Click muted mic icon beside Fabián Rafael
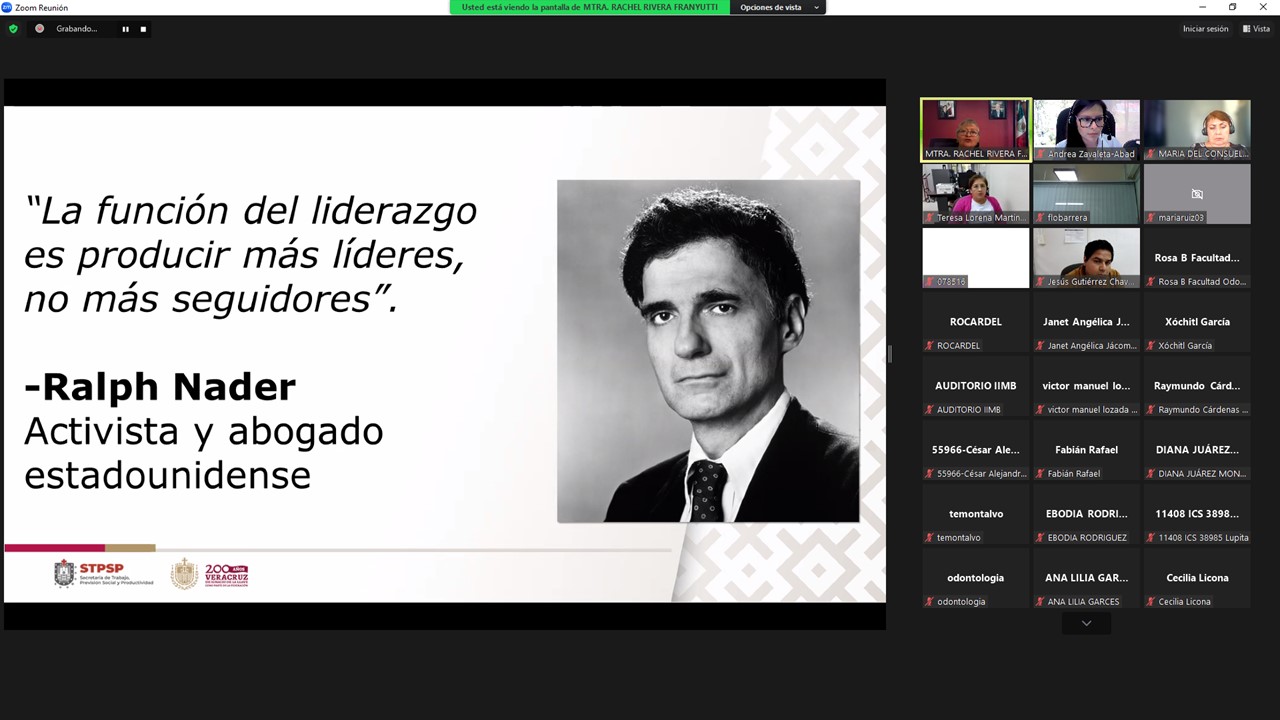The width and height of the screenshot is (1280, 720). click(x=1040, y=474)
